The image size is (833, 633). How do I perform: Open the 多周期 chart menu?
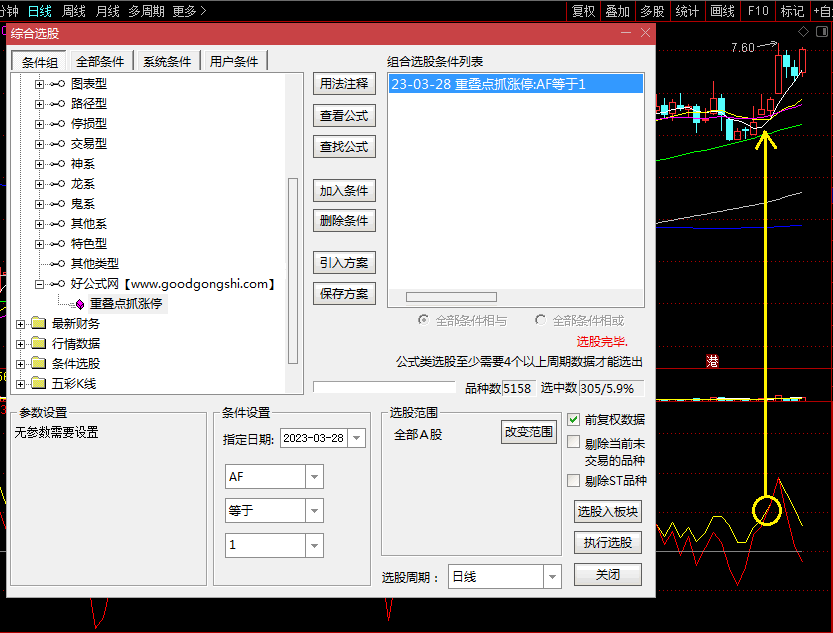(146, 11)
